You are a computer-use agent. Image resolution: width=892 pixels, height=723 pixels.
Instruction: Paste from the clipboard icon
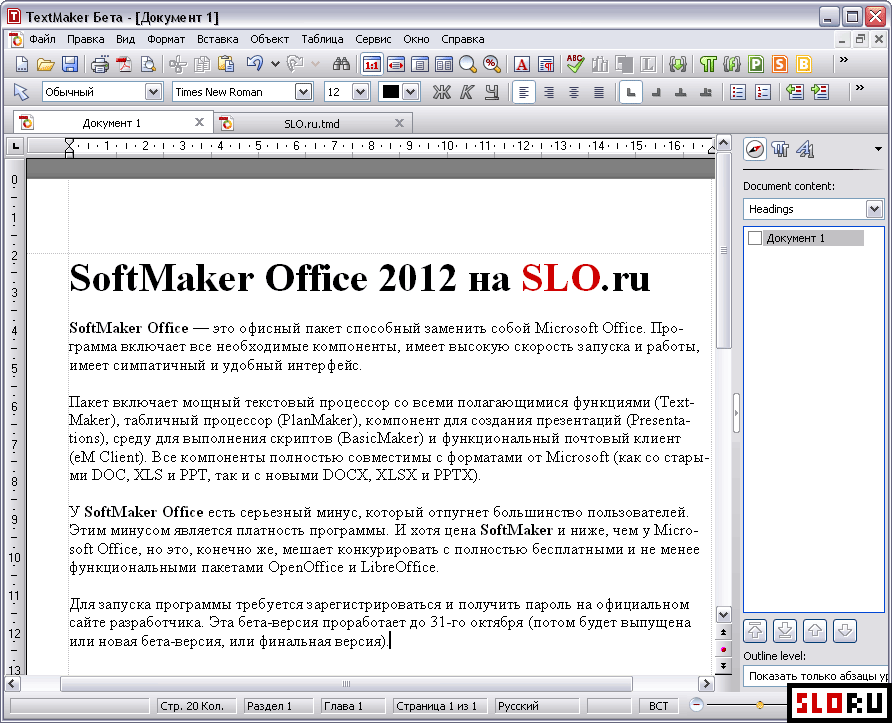226,64
